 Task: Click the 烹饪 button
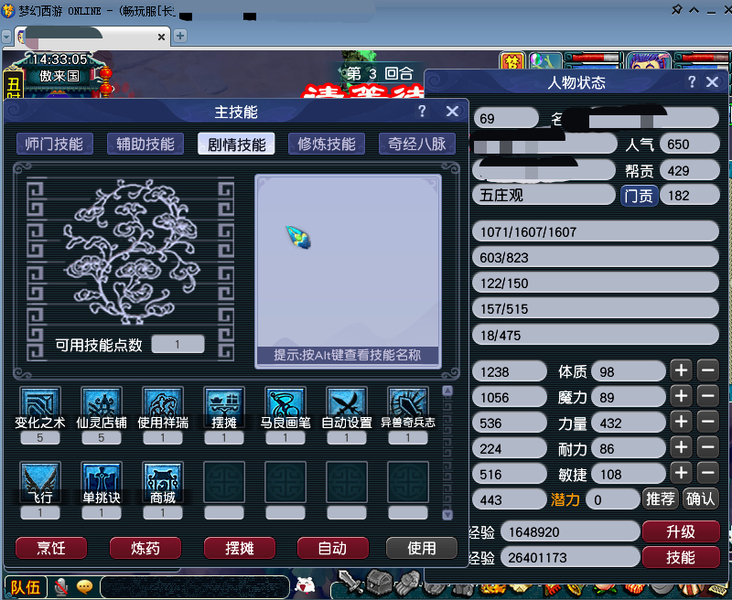(x=51, y=548)
